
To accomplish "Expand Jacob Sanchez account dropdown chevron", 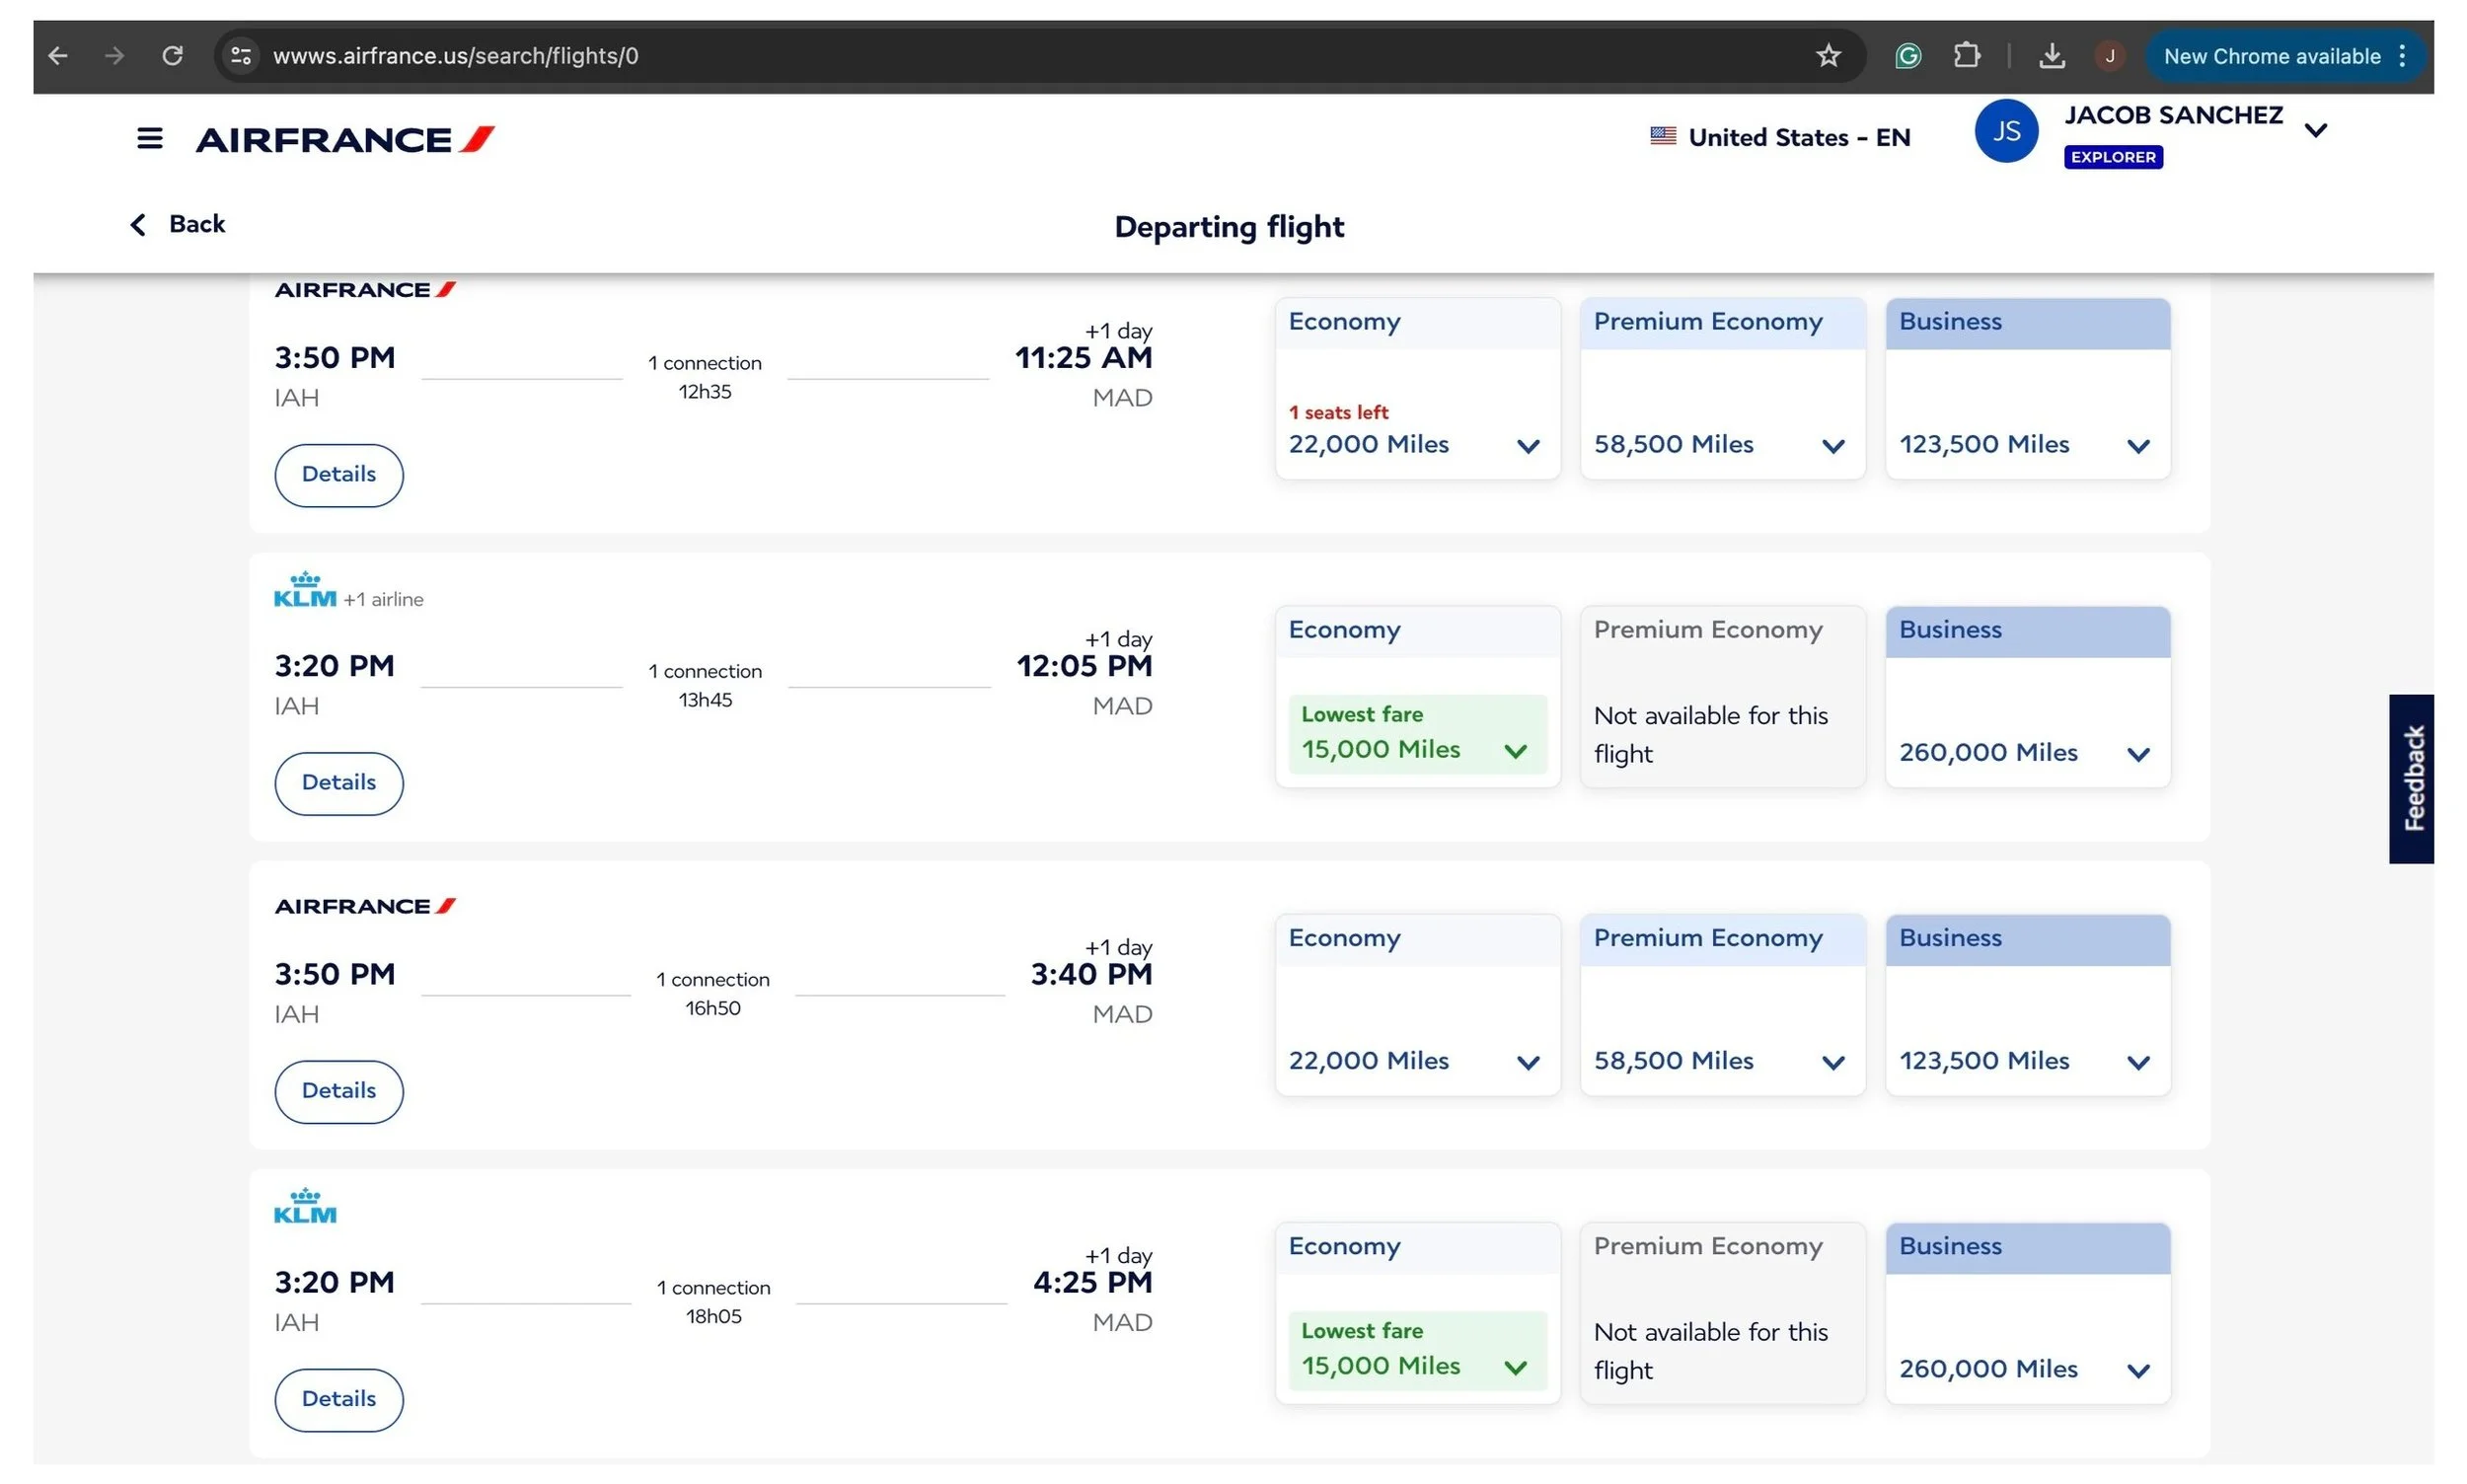I will pos(2315,131).
